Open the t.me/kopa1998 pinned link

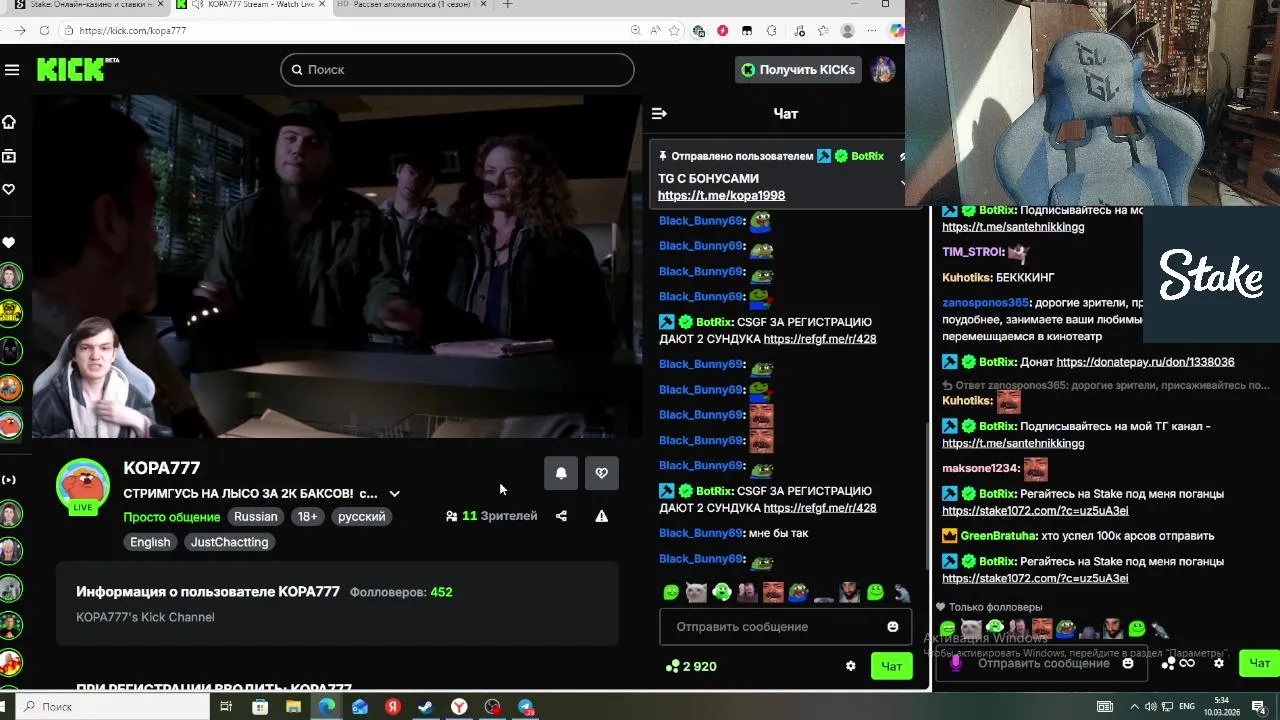721,196
